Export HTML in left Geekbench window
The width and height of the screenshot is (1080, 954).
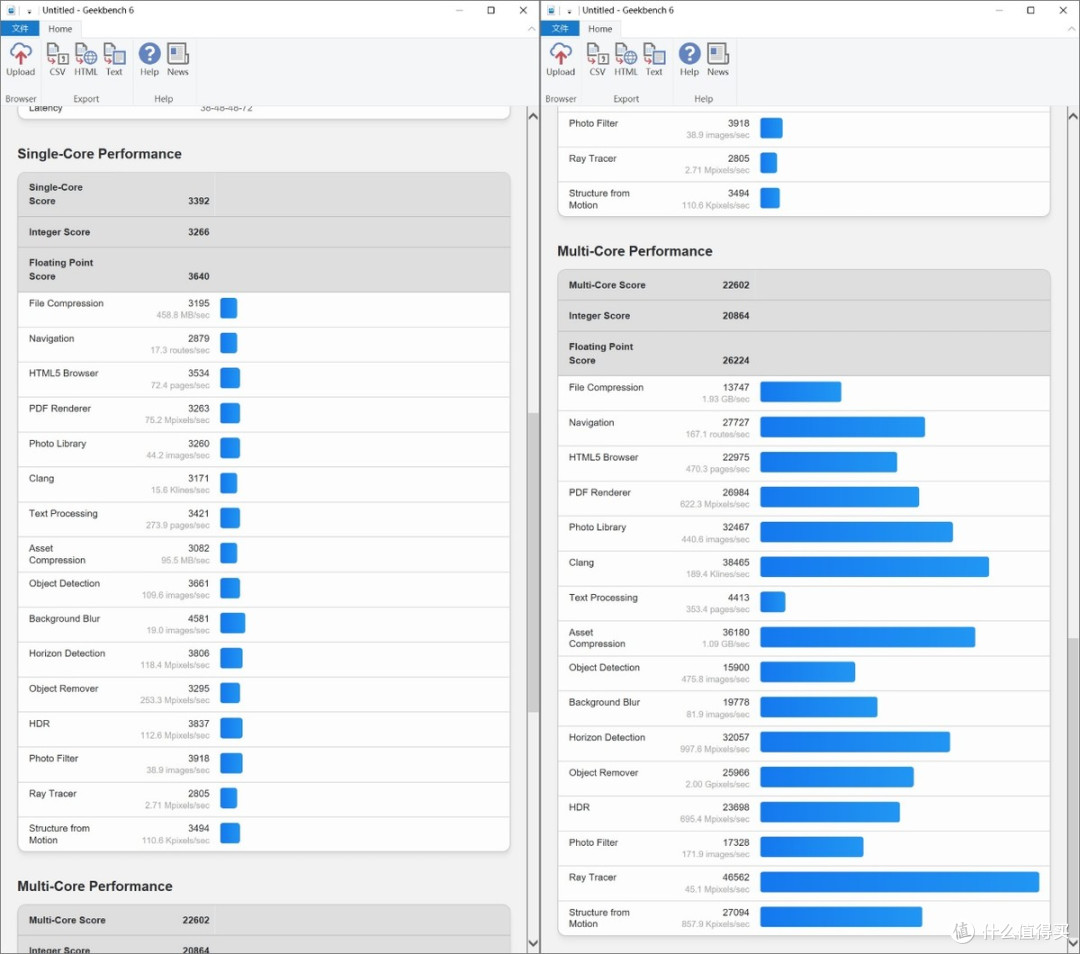pos(86,59)
